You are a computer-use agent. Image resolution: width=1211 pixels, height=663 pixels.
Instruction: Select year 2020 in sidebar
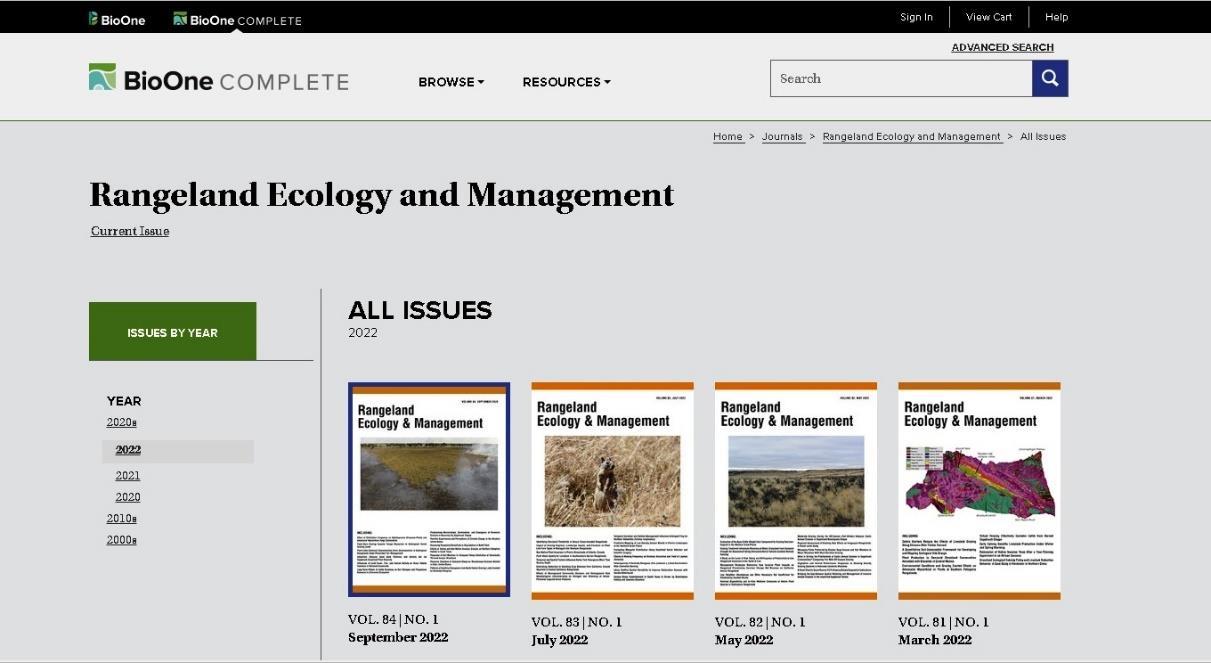pos(128,497)
